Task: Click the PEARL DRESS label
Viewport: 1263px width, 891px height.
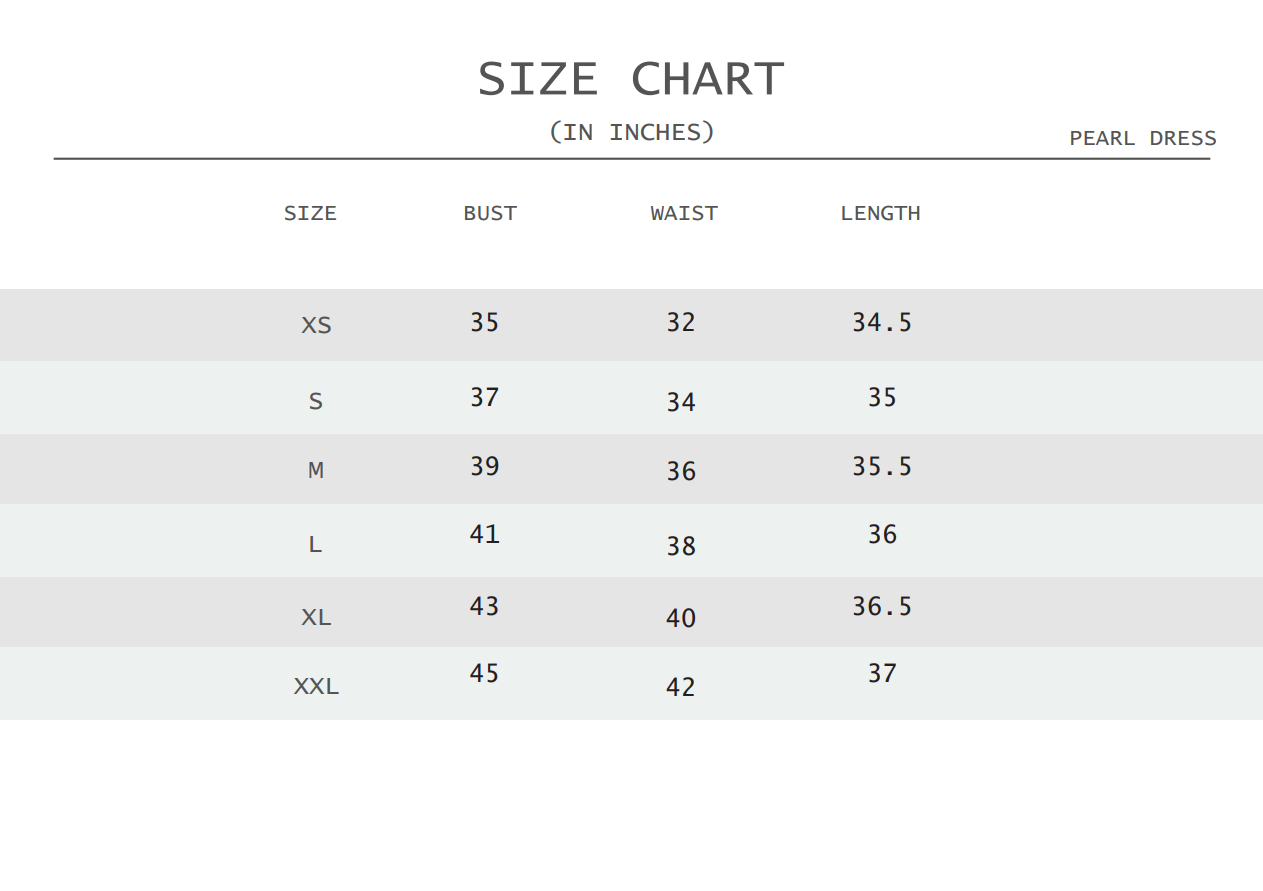Action: [x=1143, y=138]
